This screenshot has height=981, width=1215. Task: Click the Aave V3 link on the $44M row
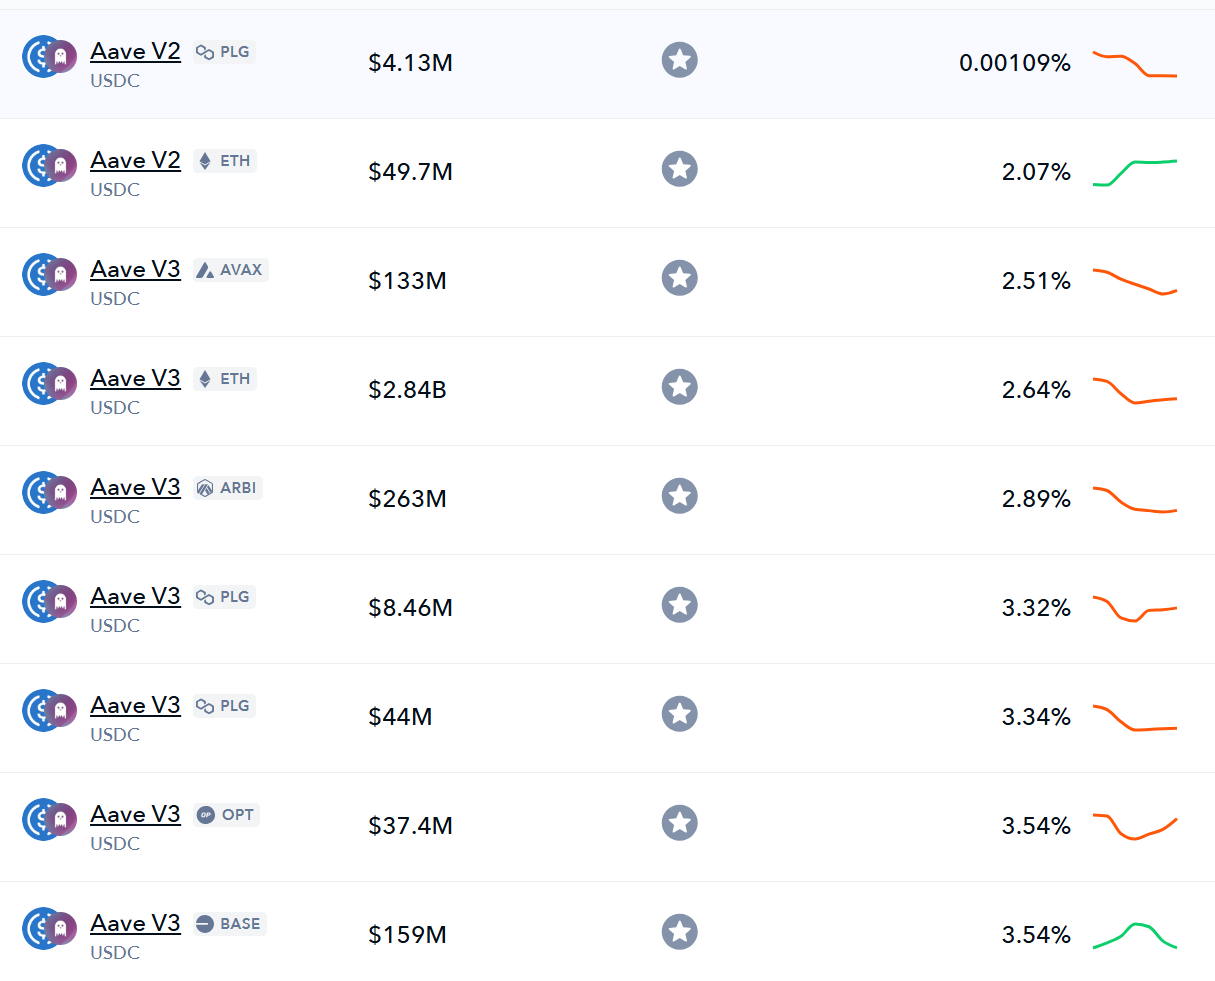click(135, 705)
